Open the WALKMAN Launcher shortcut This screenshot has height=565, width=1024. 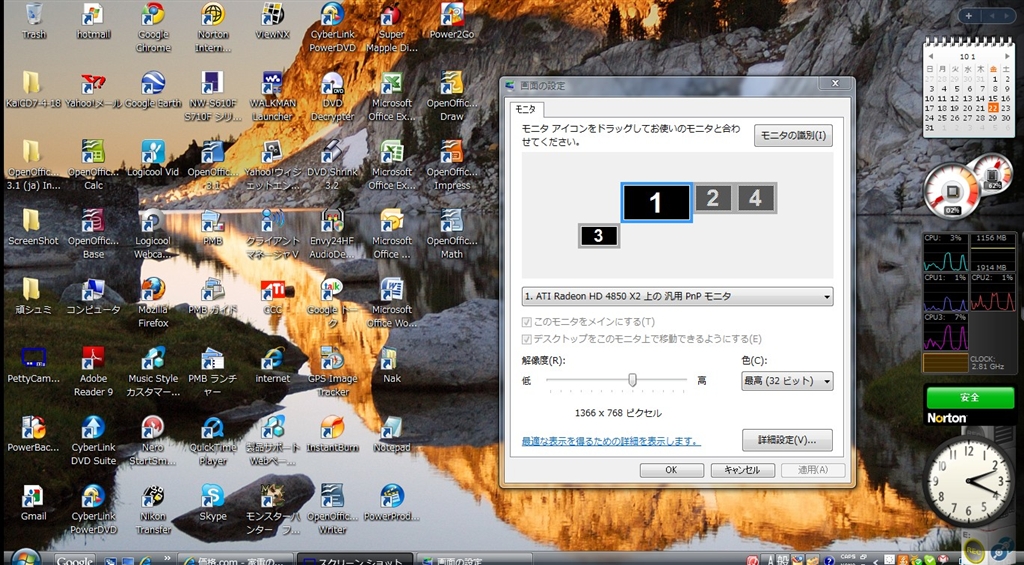click(272, 96)
